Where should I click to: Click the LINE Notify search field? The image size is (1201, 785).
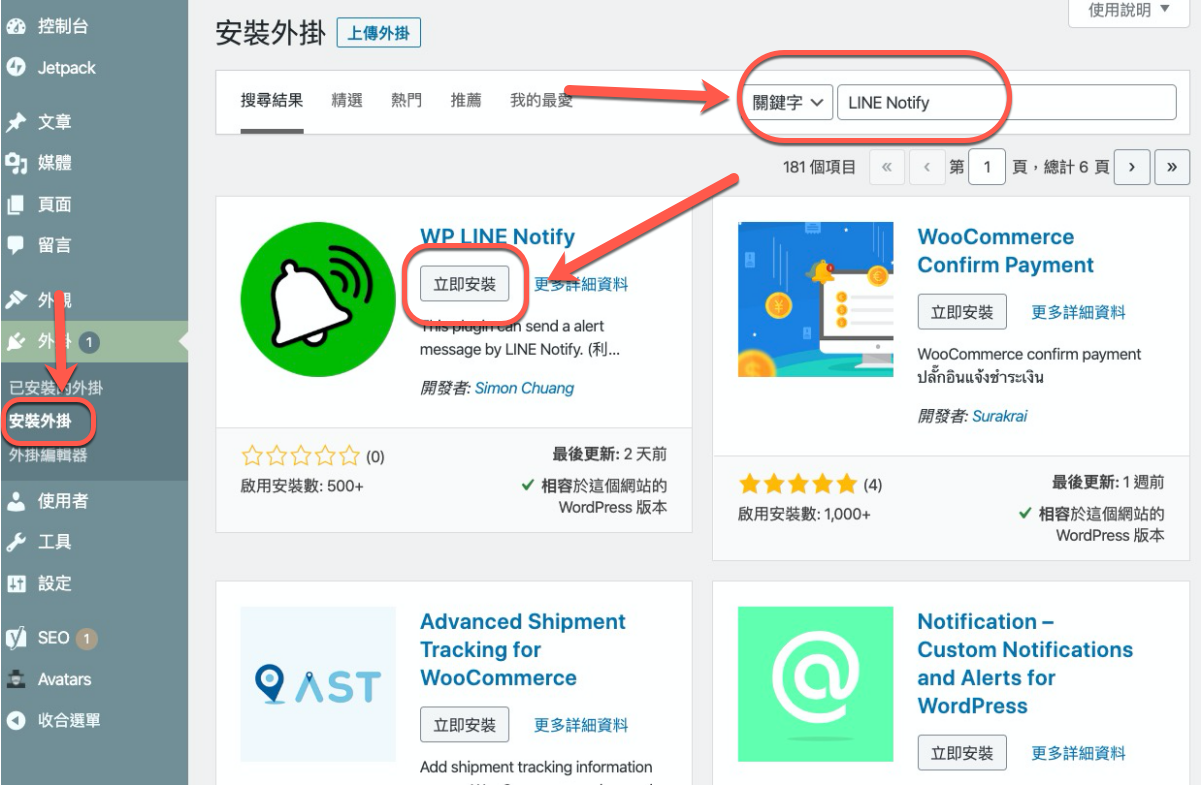point(1006,102)
